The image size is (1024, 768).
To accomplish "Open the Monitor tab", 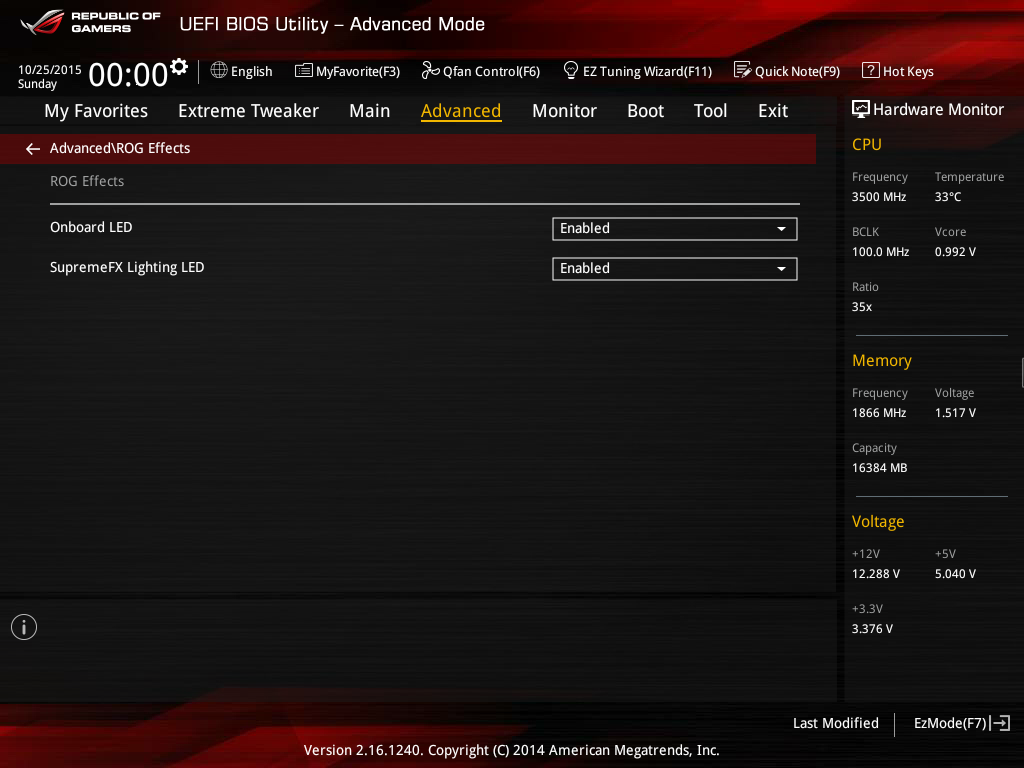I will click(x=564, y=111).
